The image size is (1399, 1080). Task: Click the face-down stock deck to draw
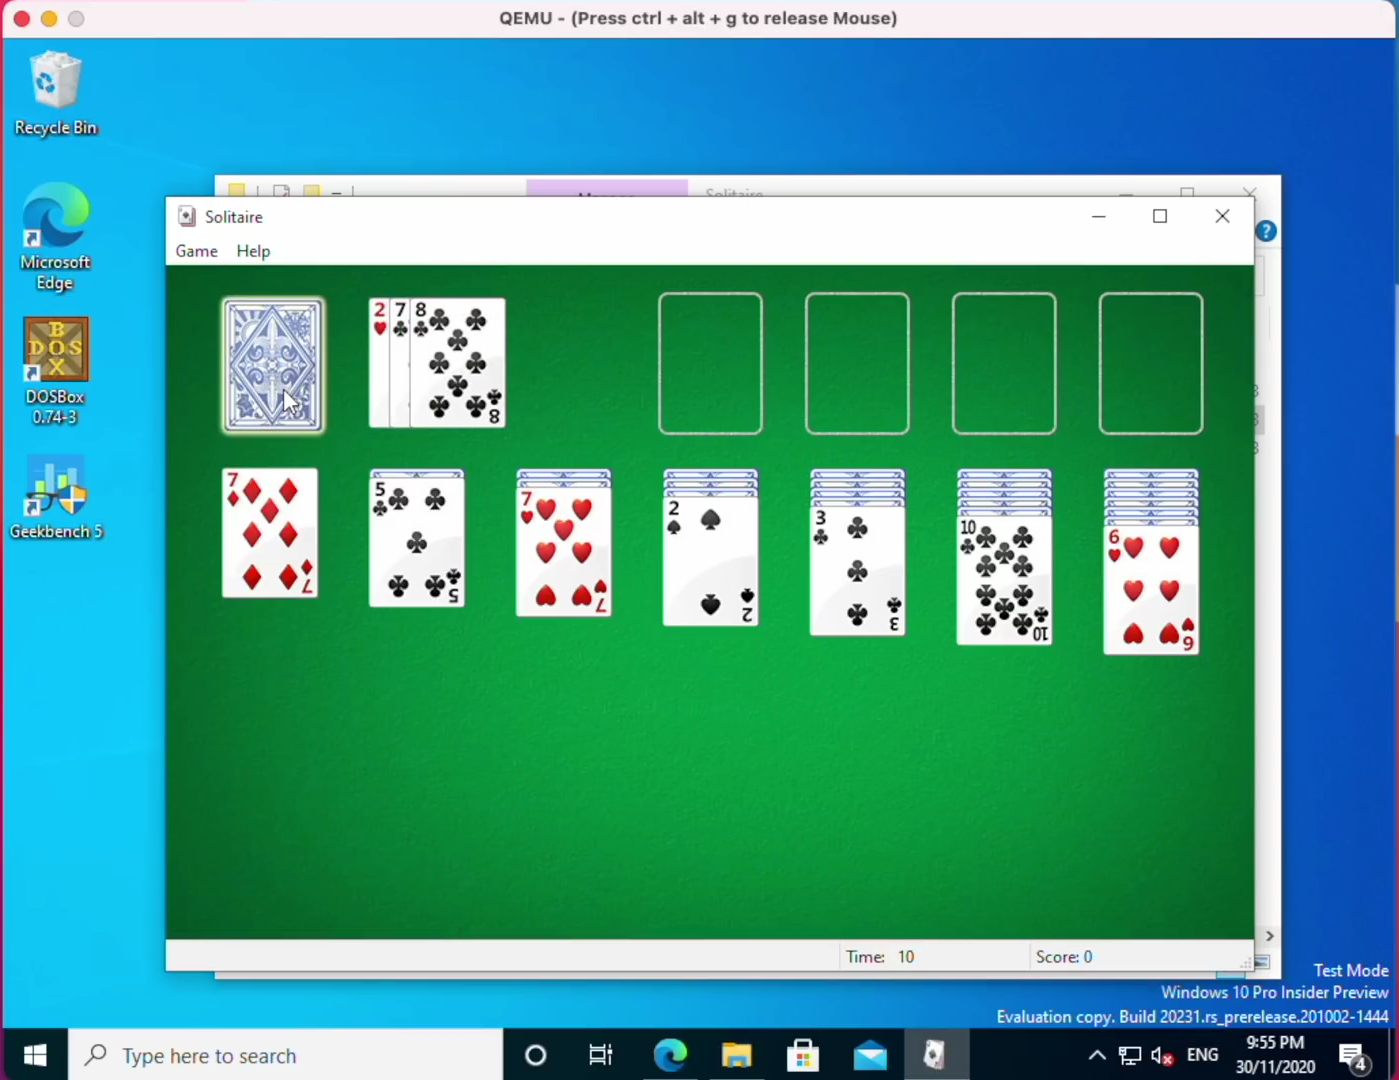click(272, 366)
